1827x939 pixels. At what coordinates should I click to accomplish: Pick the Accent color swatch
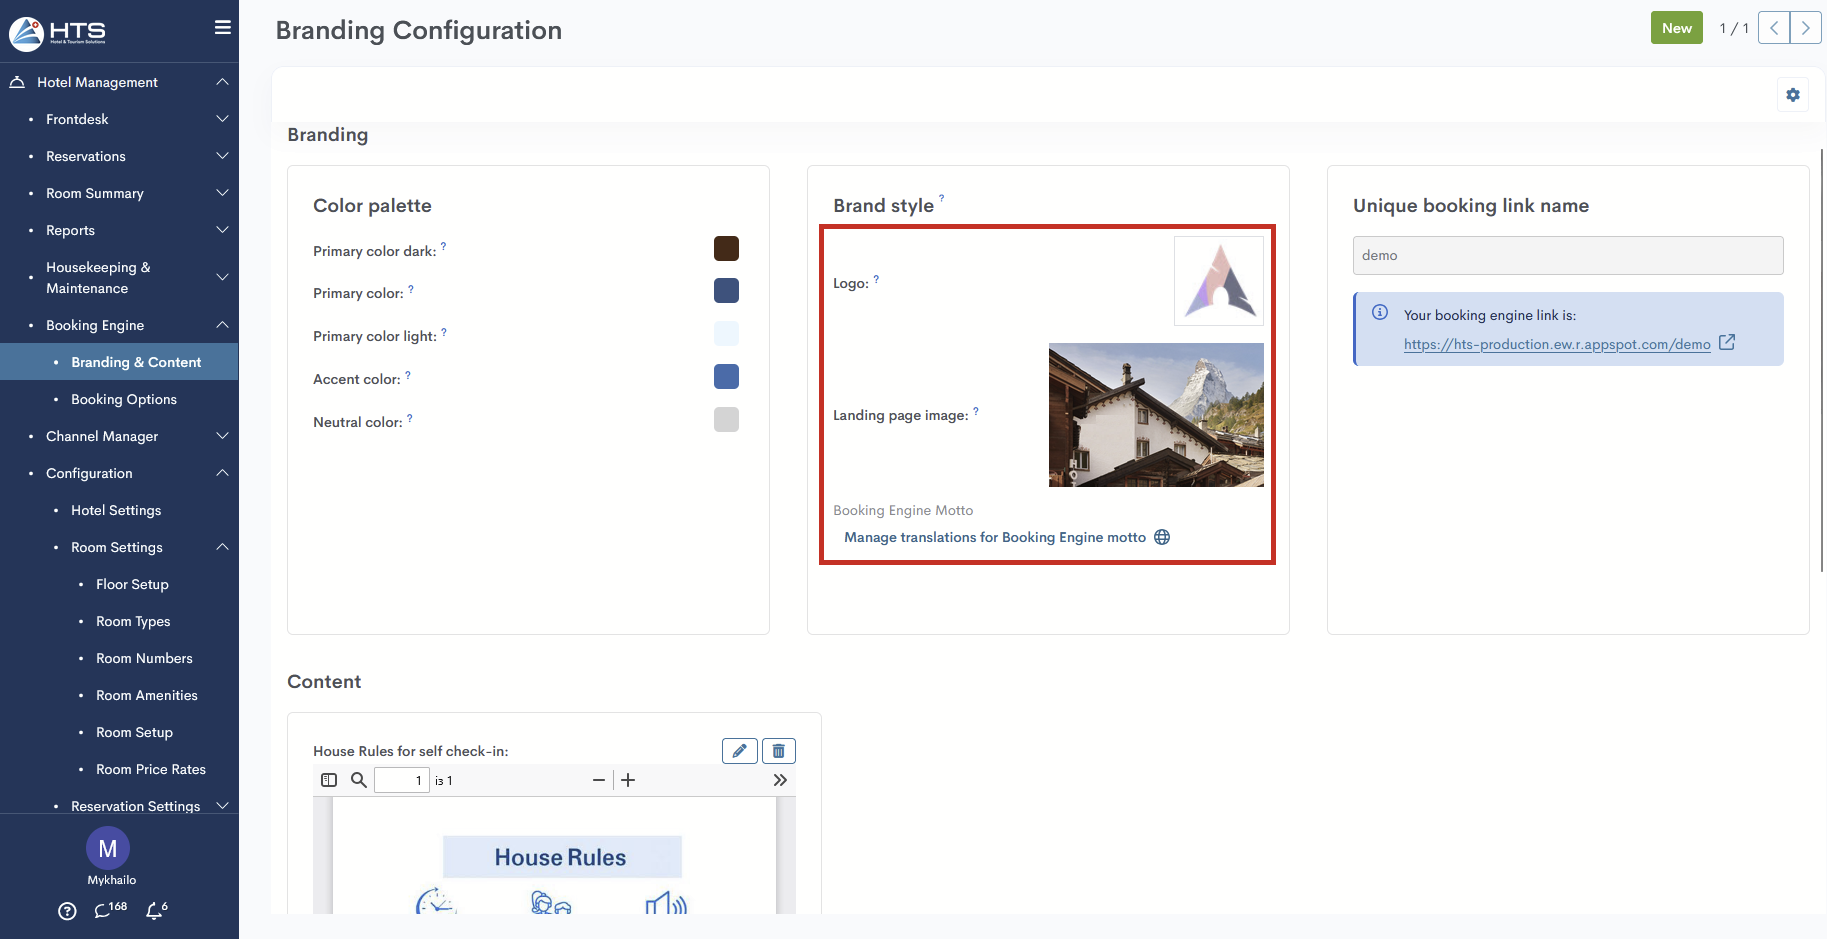(726, 377)
